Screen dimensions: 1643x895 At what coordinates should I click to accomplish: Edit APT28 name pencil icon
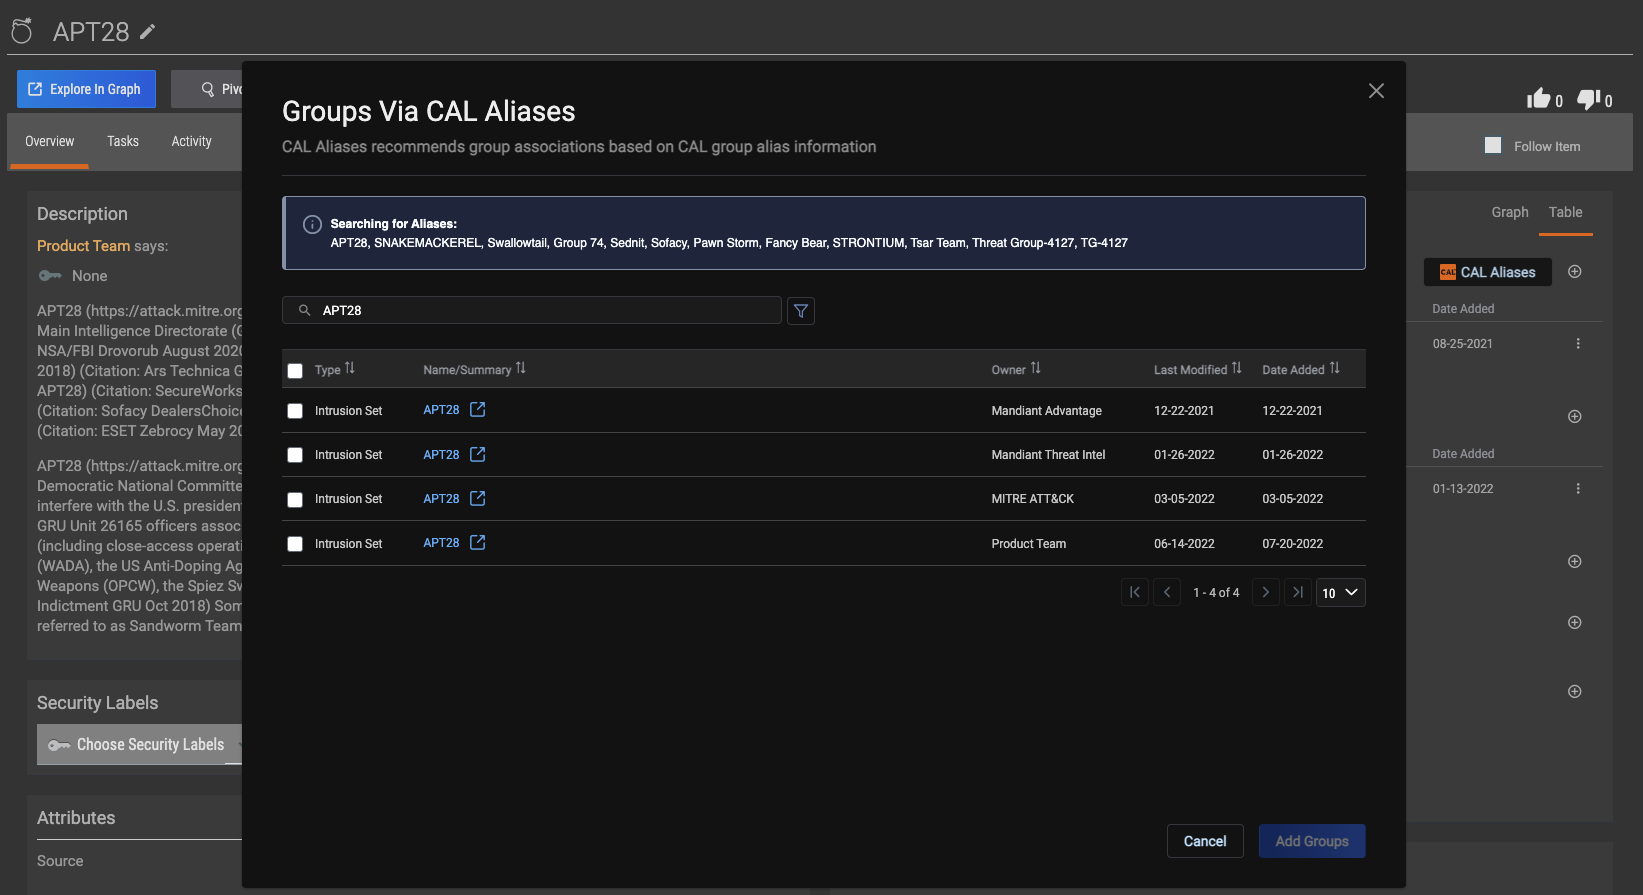[147, 32]
